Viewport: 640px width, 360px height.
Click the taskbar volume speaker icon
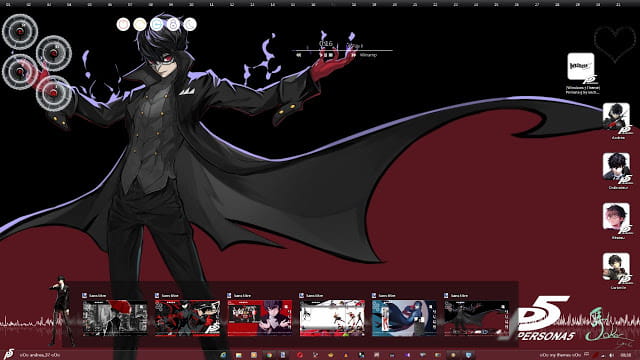[x=611, y=355]
